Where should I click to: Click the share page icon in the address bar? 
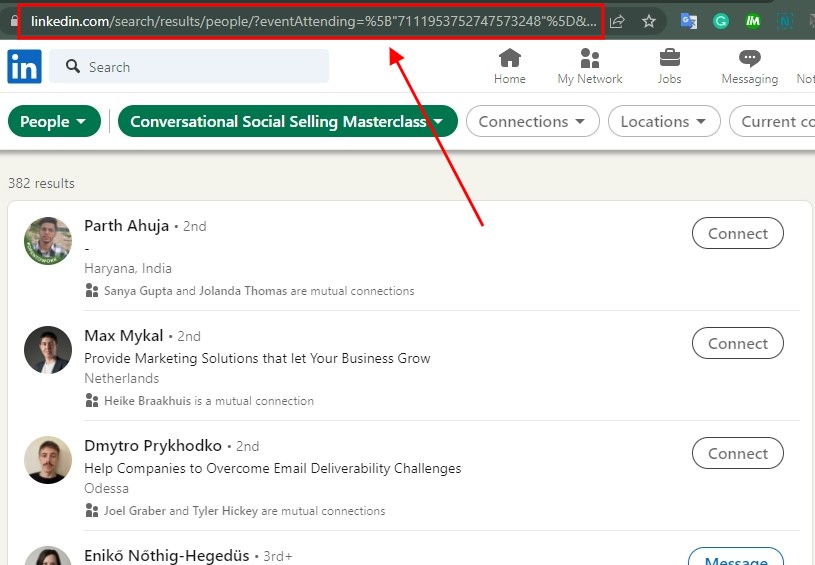pos(617,21)
